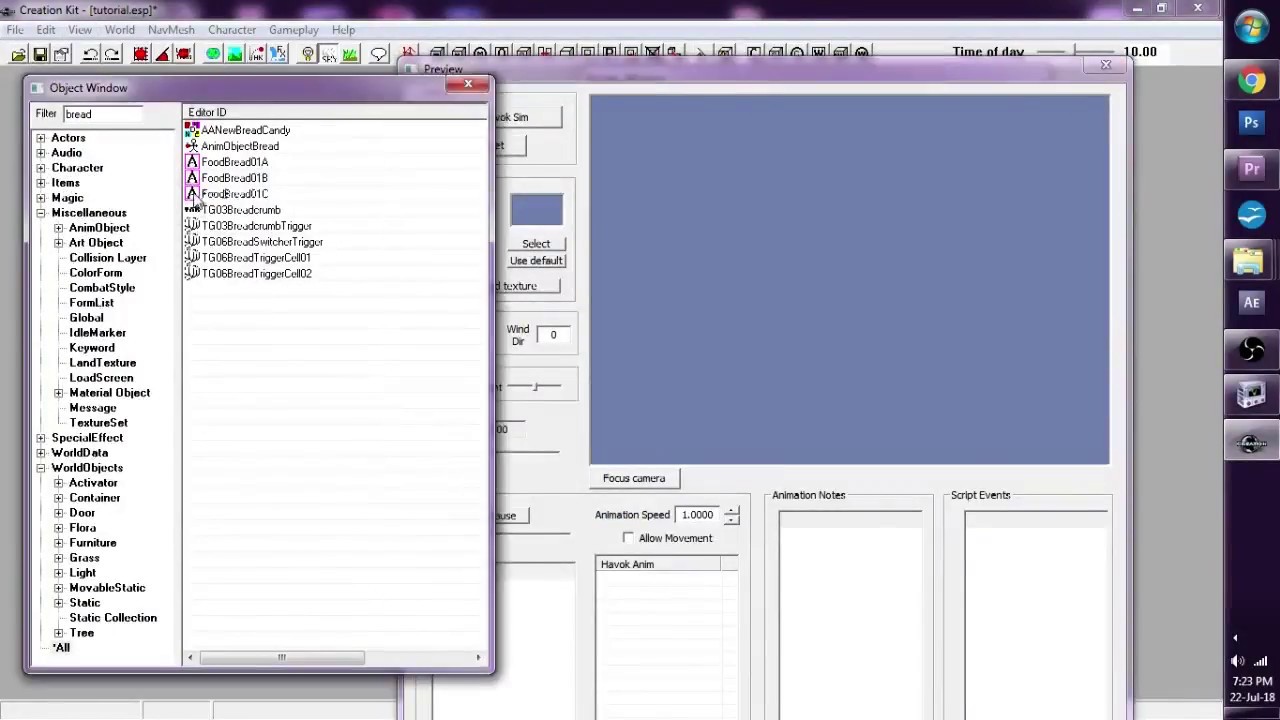
Task: Collapse the Miscellaneous category
Action: coord(41,213)
